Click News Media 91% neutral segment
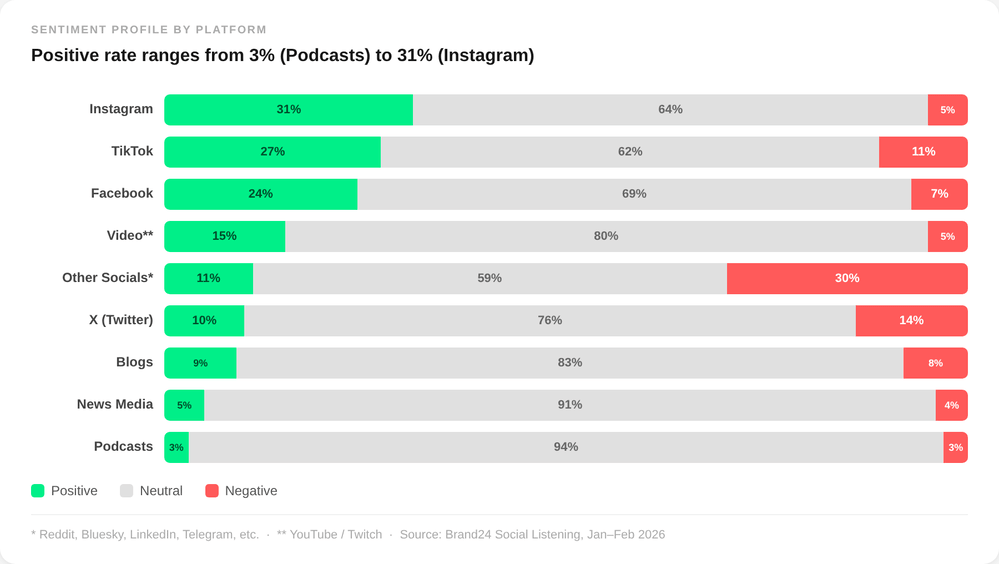 pos(570,405)
